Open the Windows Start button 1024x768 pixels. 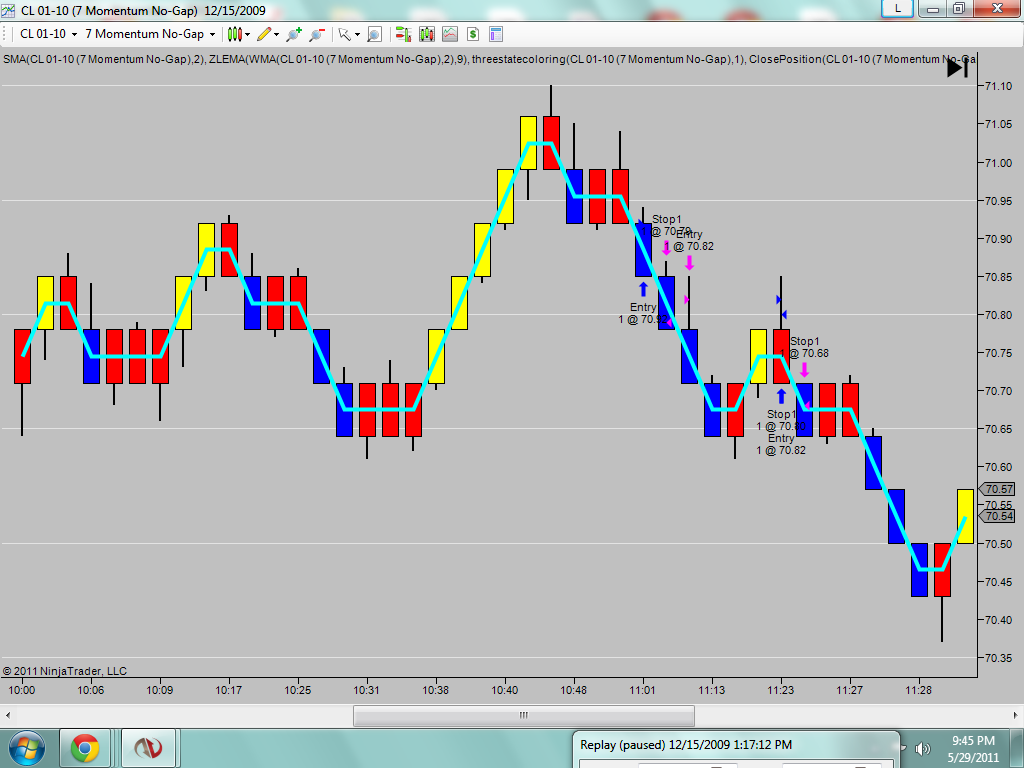click(x=27, y=748)
